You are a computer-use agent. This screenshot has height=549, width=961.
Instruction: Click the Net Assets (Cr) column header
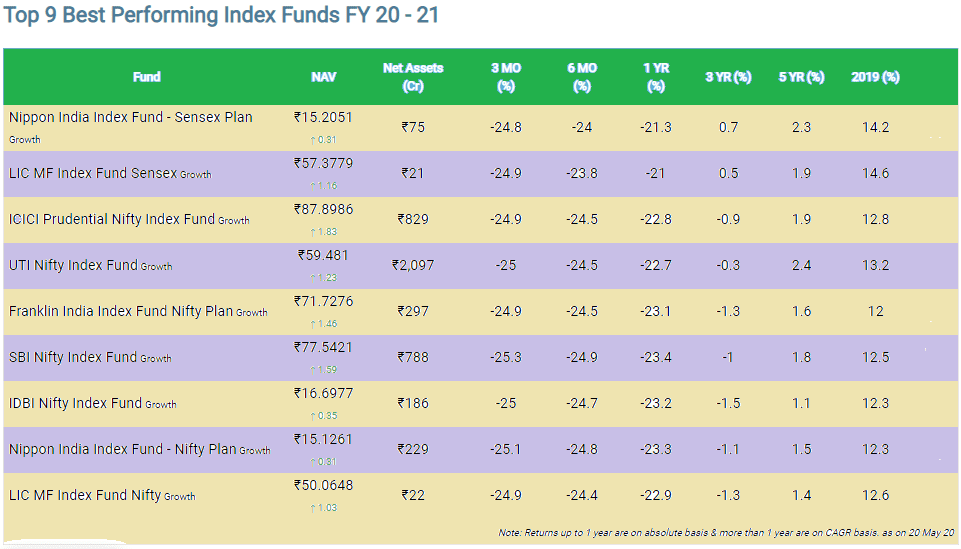(x=413, y=77)
